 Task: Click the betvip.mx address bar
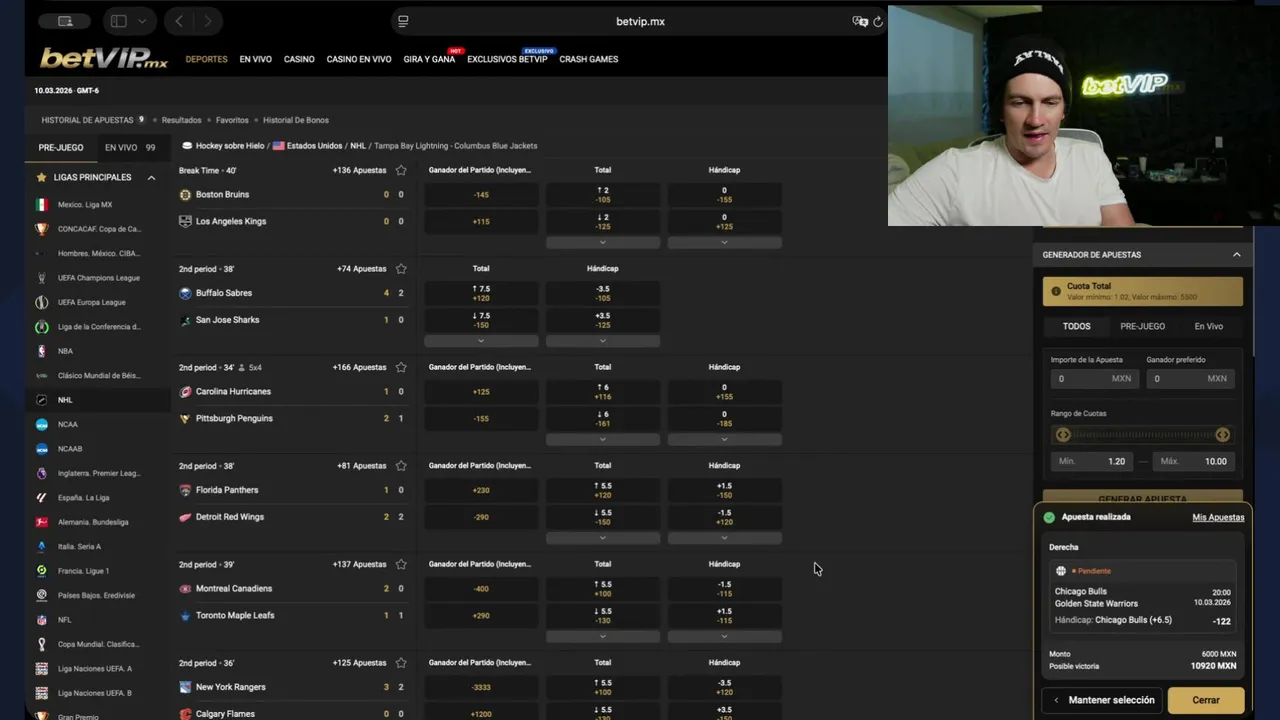(640, 21)
